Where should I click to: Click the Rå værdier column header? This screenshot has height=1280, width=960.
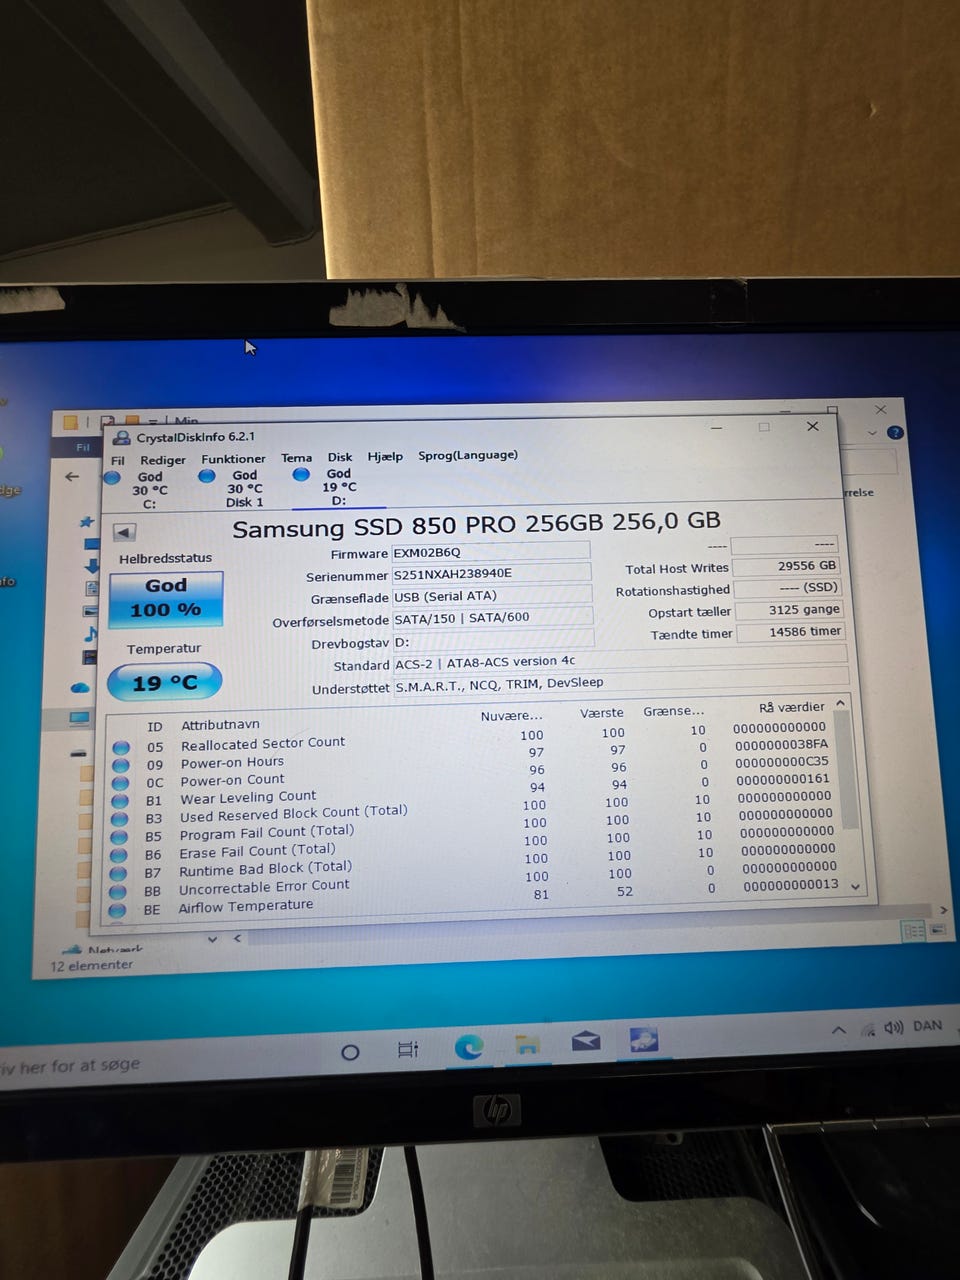[791, 706]
